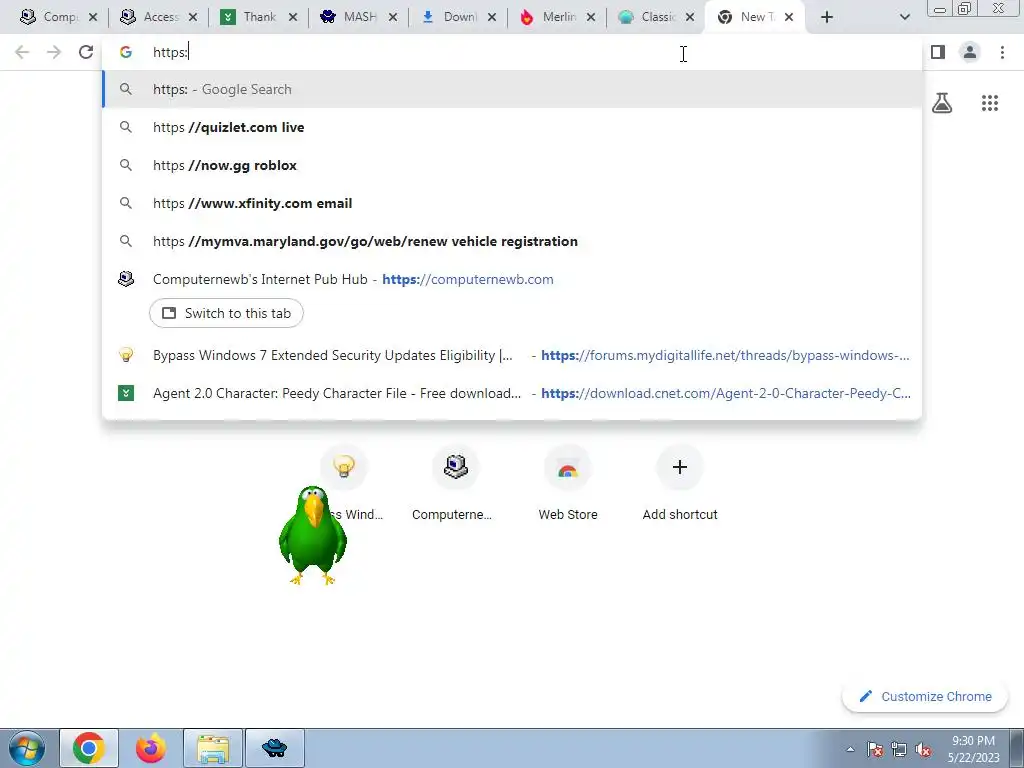Image resolution: width=1024 pixels, height=768 pixels.
Task: Click the network tray icon
Action: click(899, 750)
